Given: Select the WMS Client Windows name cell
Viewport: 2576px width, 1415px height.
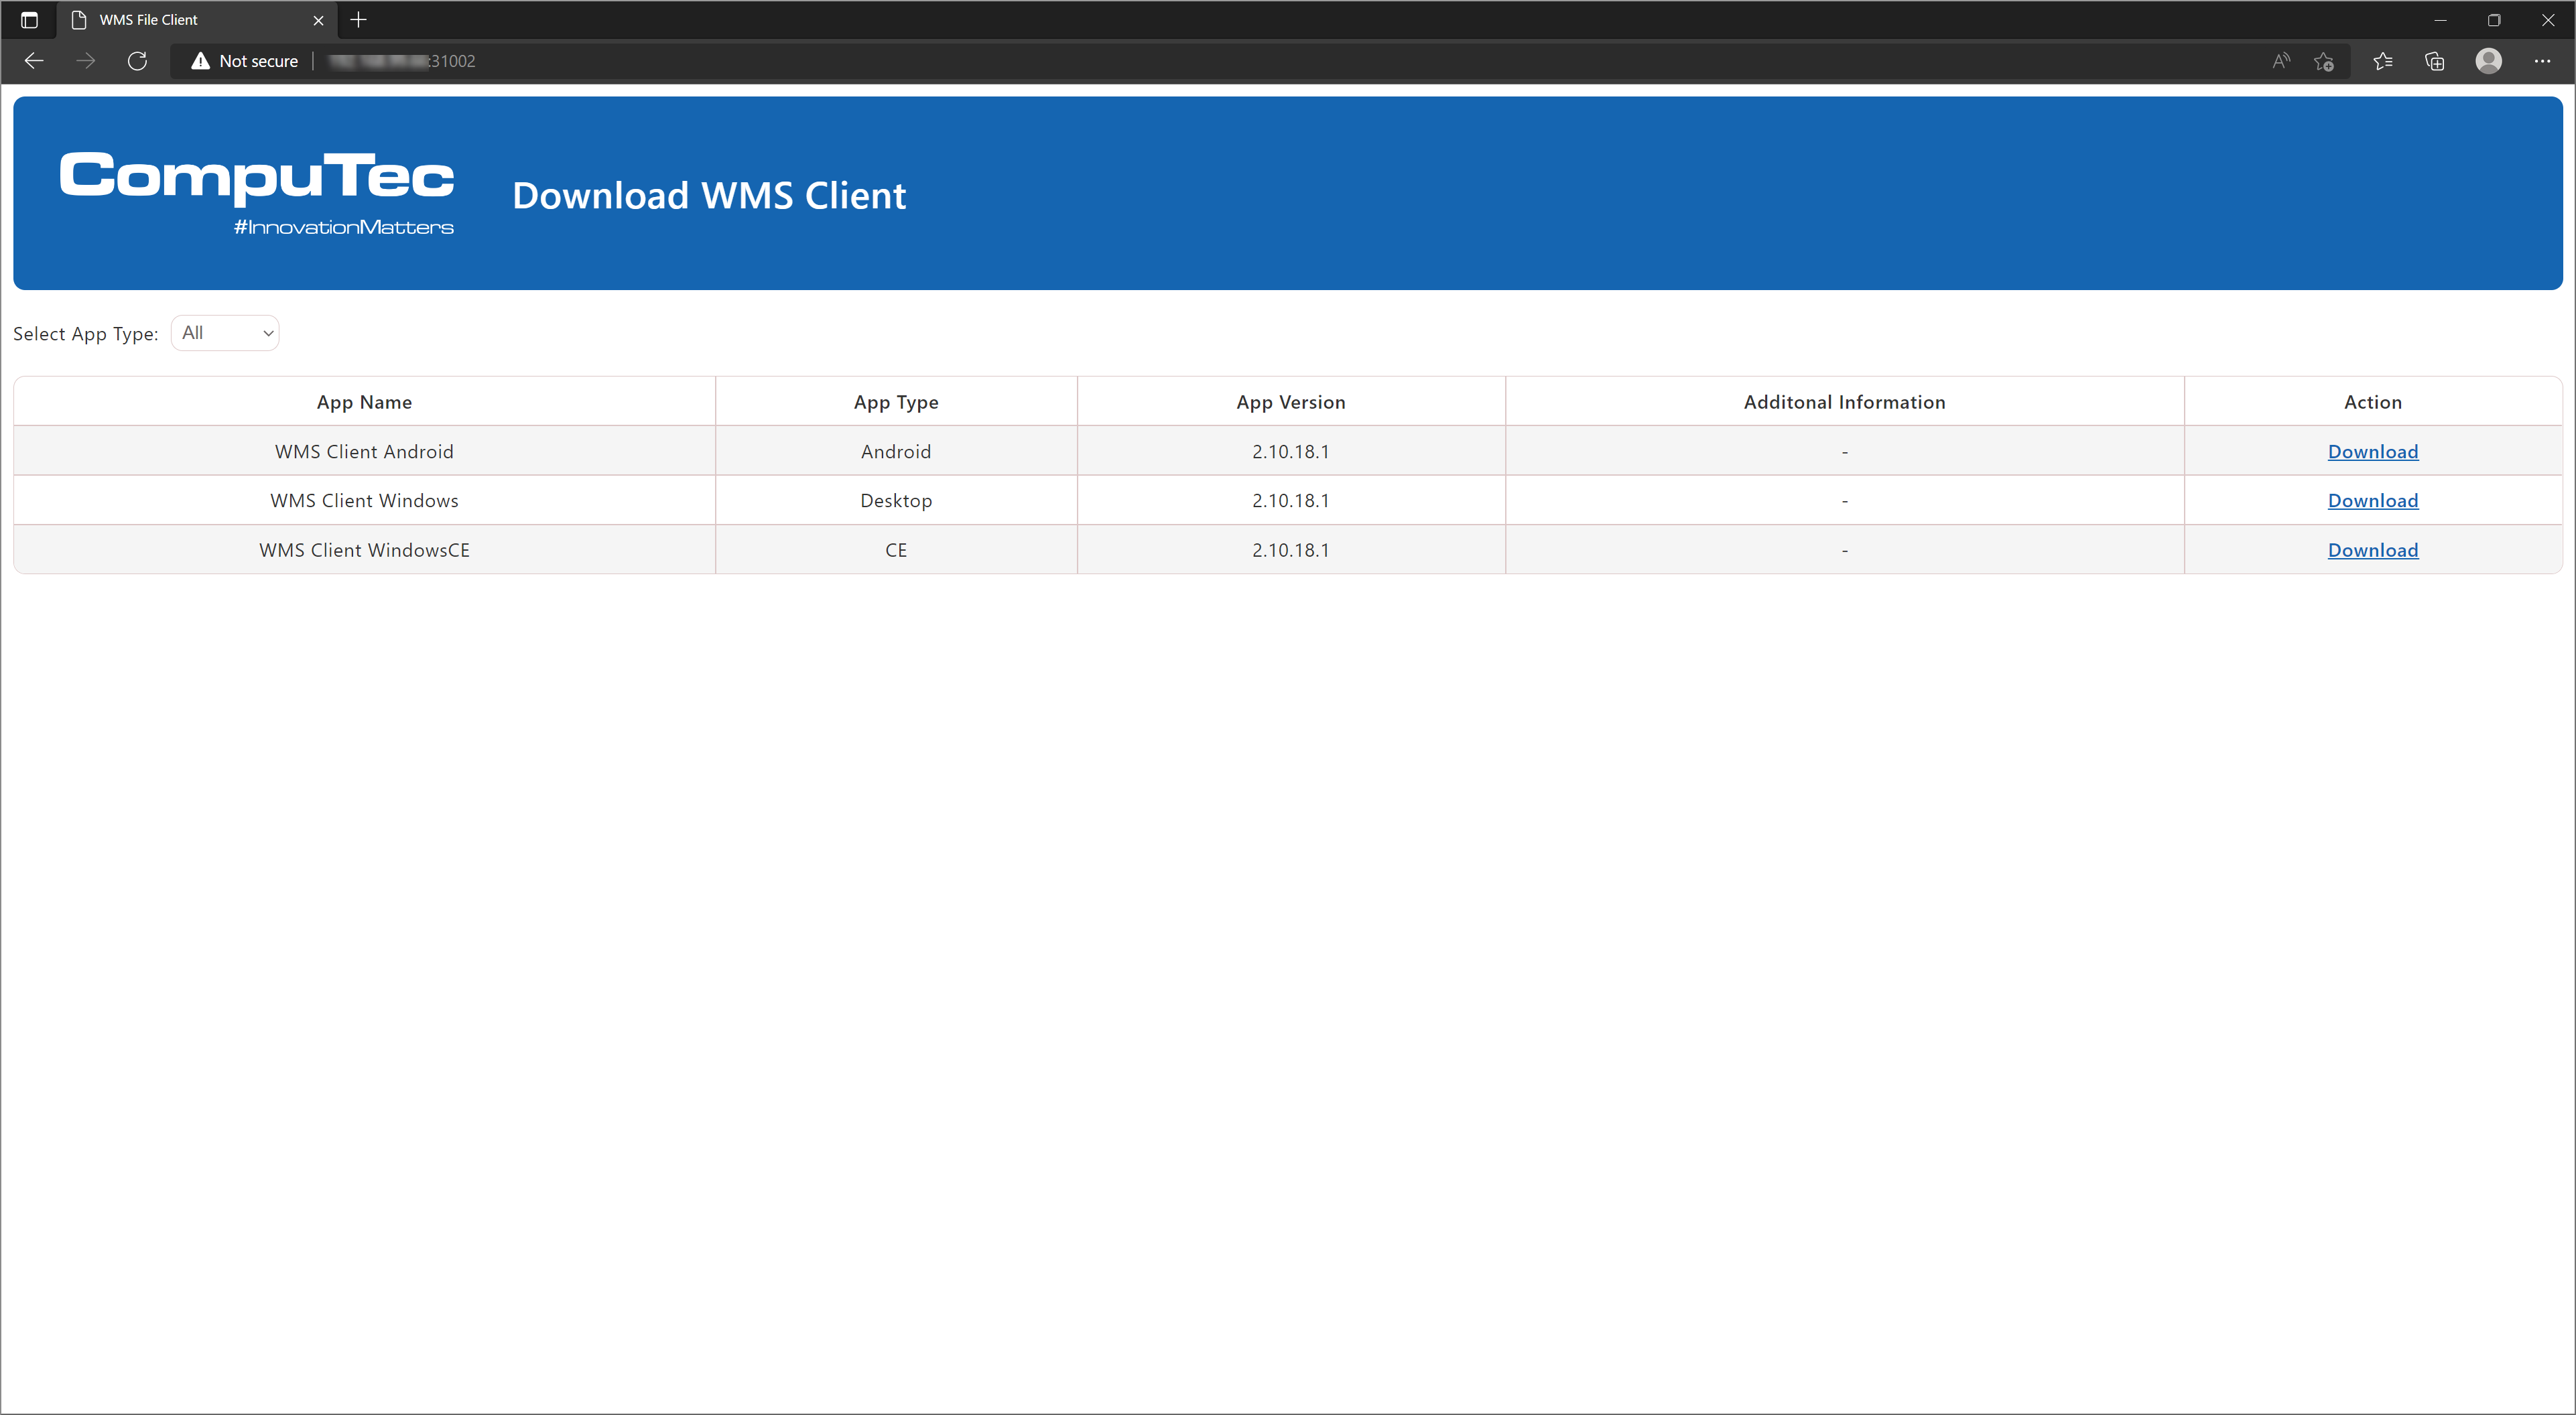Looking at the screenshot, I should (x=364, y=500).
